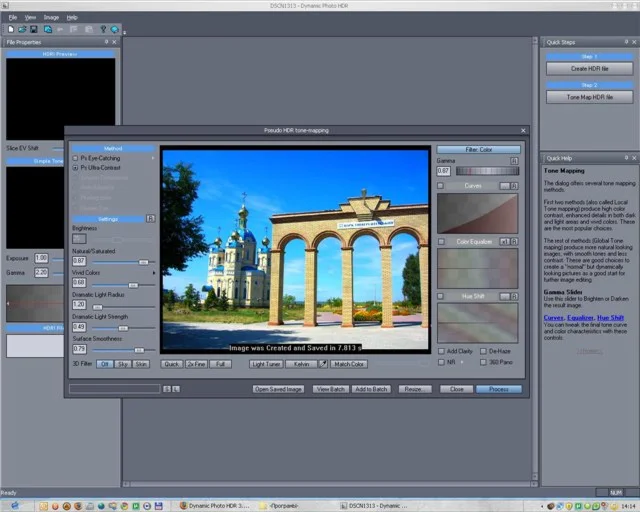Click the R reset icon beside Curves
This screenshot has height=512, width=640.
click(514, 186)
